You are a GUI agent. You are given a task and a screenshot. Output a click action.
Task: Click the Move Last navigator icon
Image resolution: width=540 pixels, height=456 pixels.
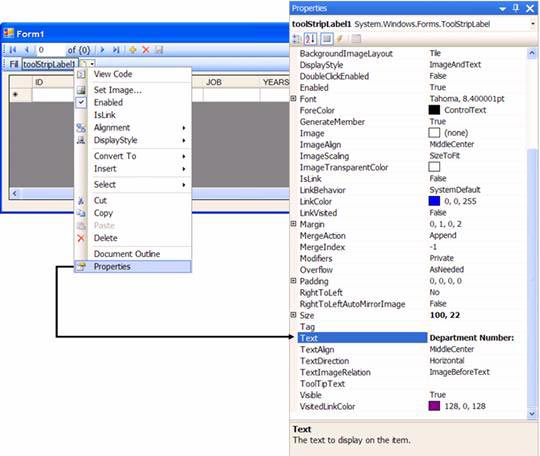click(x=116, y=50)
